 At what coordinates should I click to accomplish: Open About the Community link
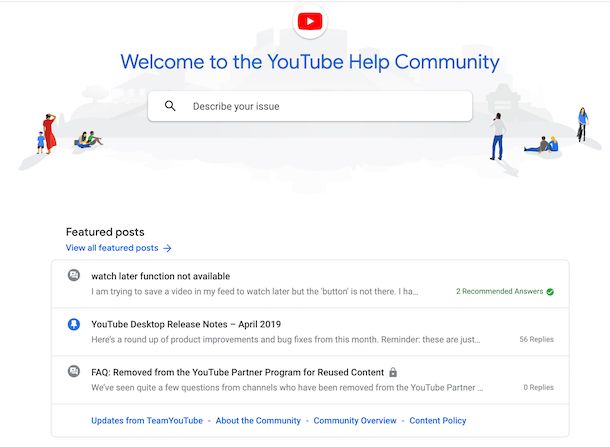(x=258, y=421)
